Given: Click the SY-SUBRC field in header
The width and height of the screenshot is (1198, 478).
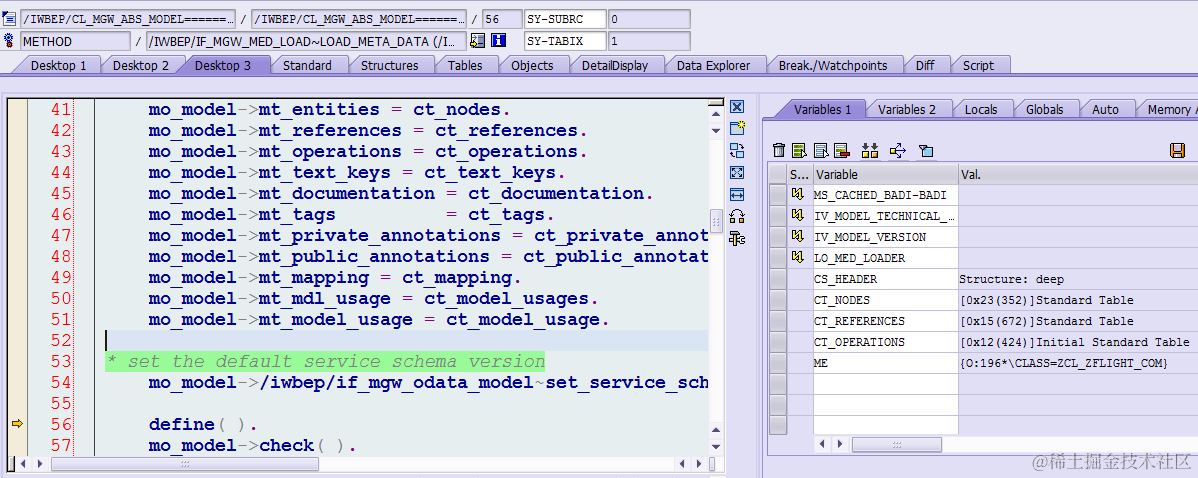Looking at the screenshot, I should click(565, 19).
